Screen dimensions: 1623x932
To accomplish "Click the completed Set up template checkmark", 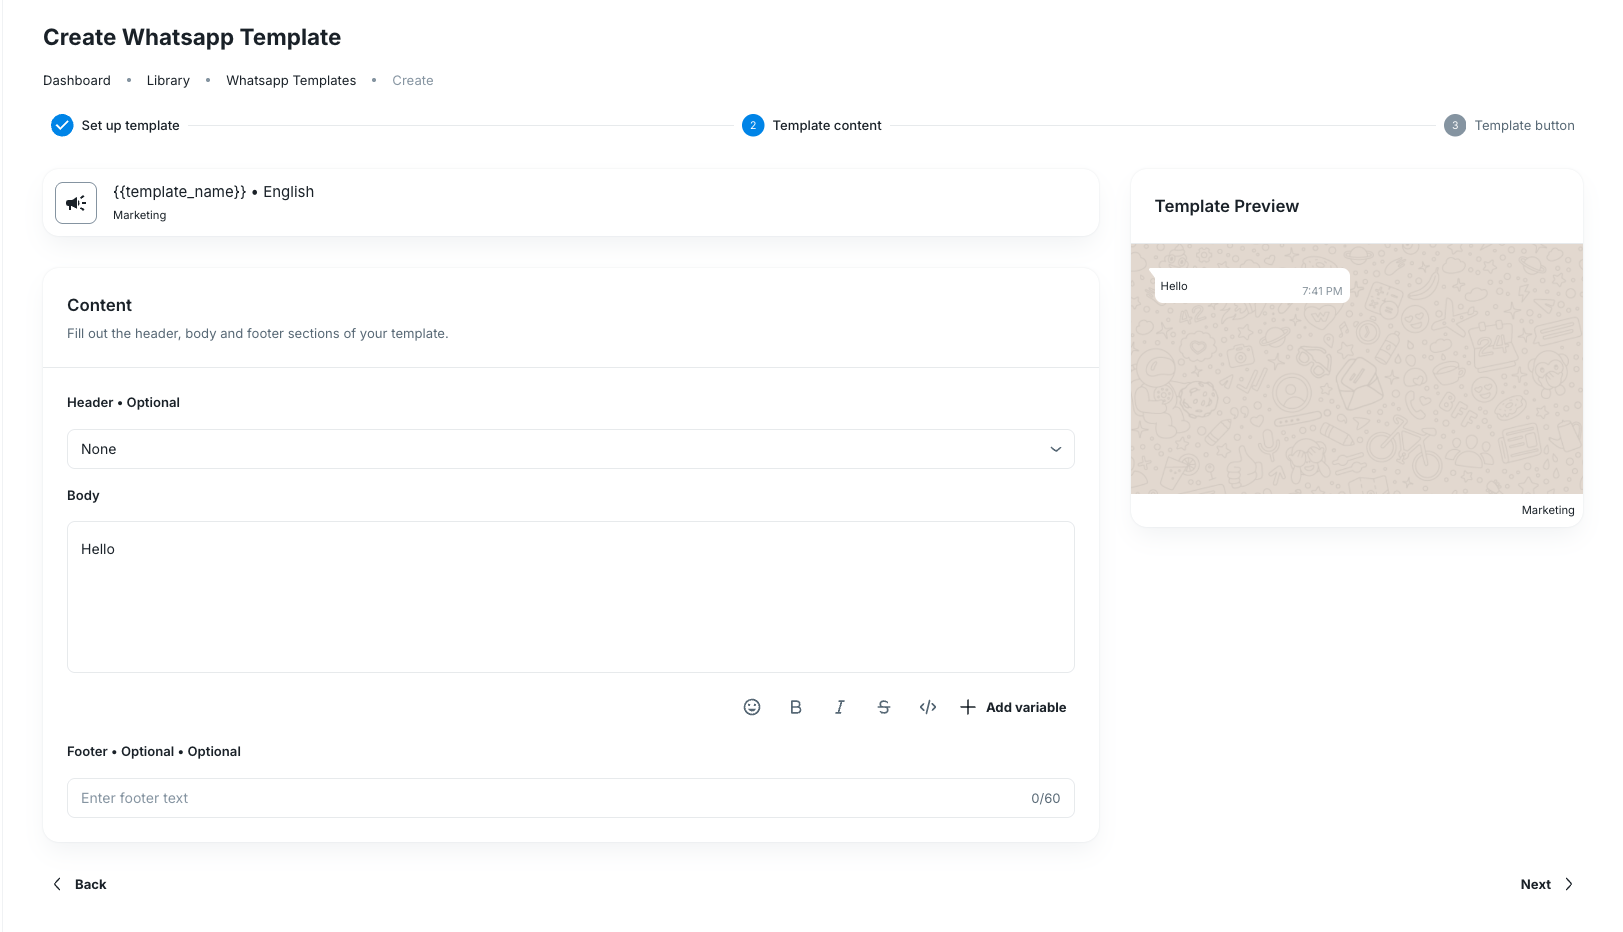I will [x=62, y=125].
